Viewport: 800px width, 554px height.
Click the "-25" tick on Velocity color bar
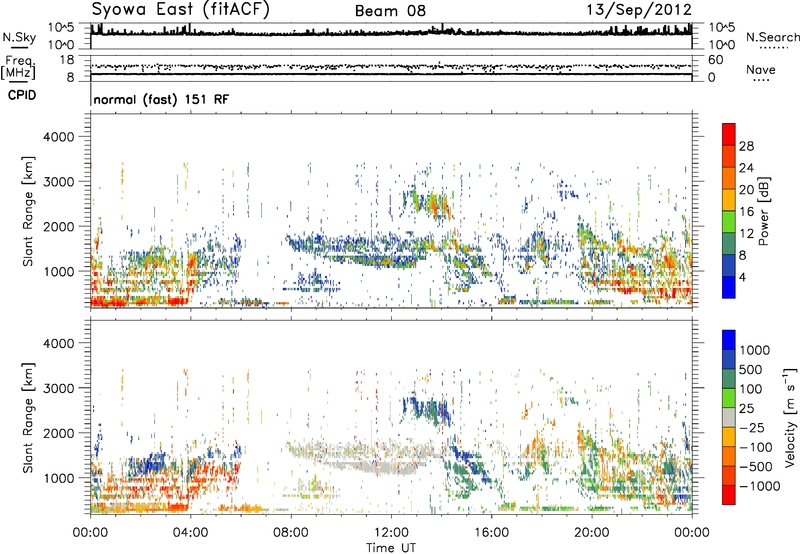(x=754, y=428)
